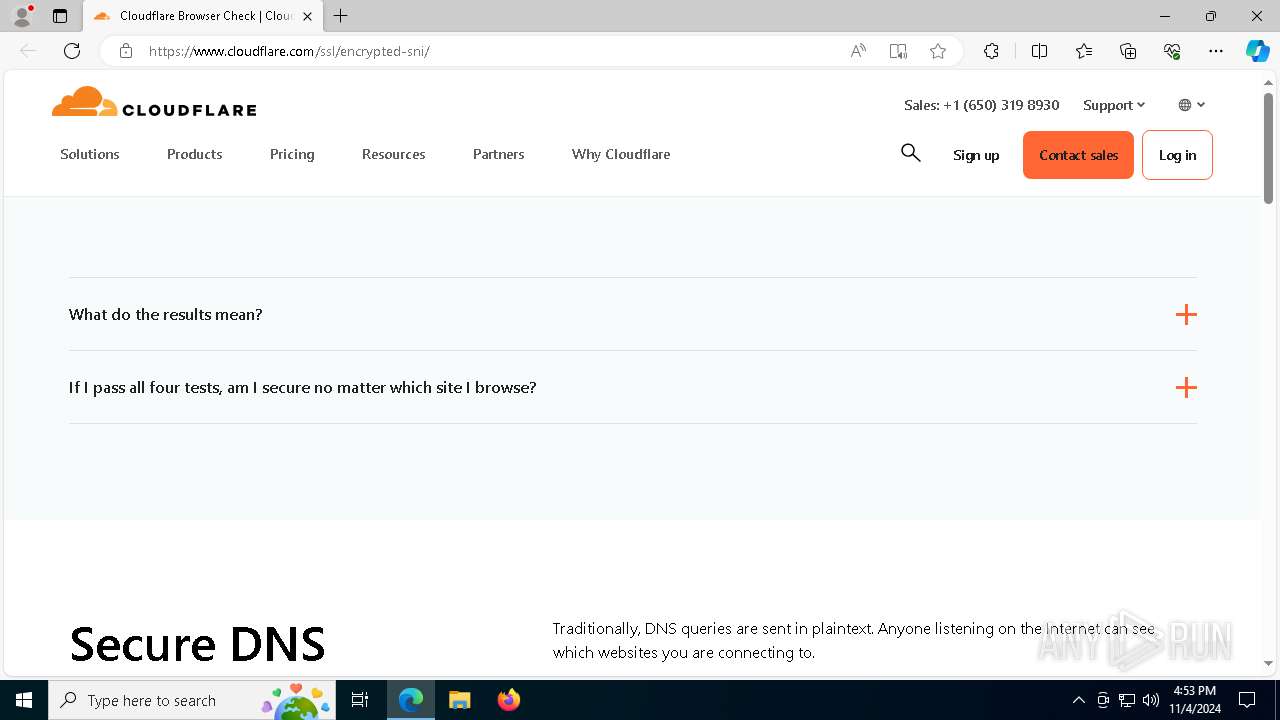
Task: Click the Log in button
Action: (x=1177, y=155)
